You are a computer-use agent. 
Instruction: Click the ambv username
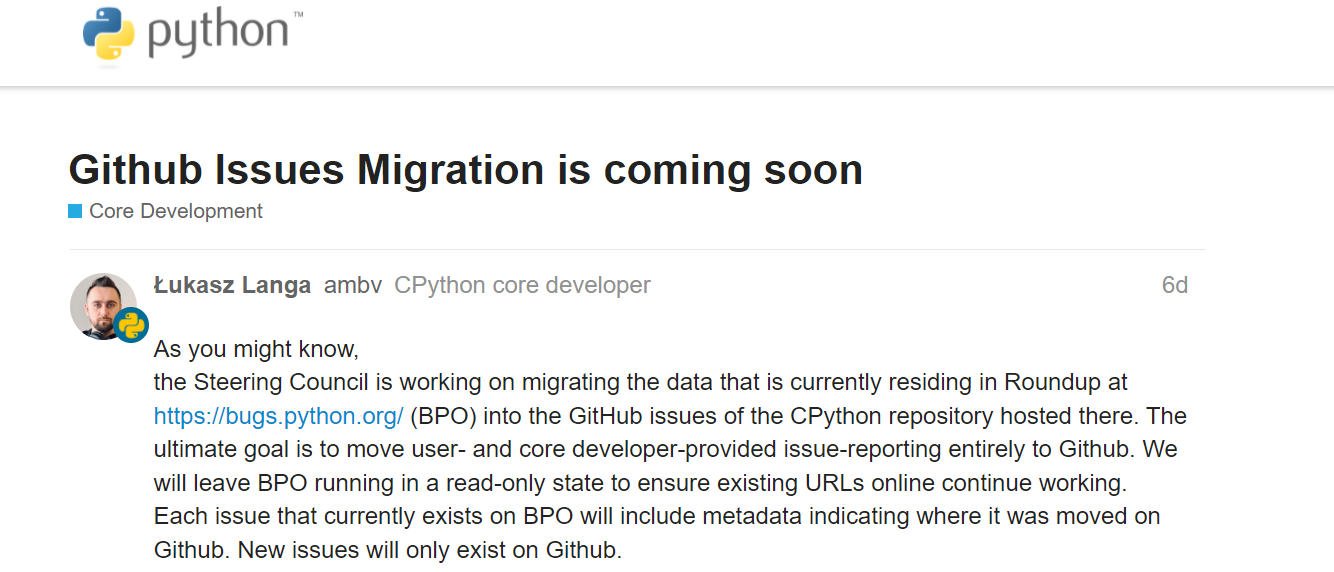point(353,285)
